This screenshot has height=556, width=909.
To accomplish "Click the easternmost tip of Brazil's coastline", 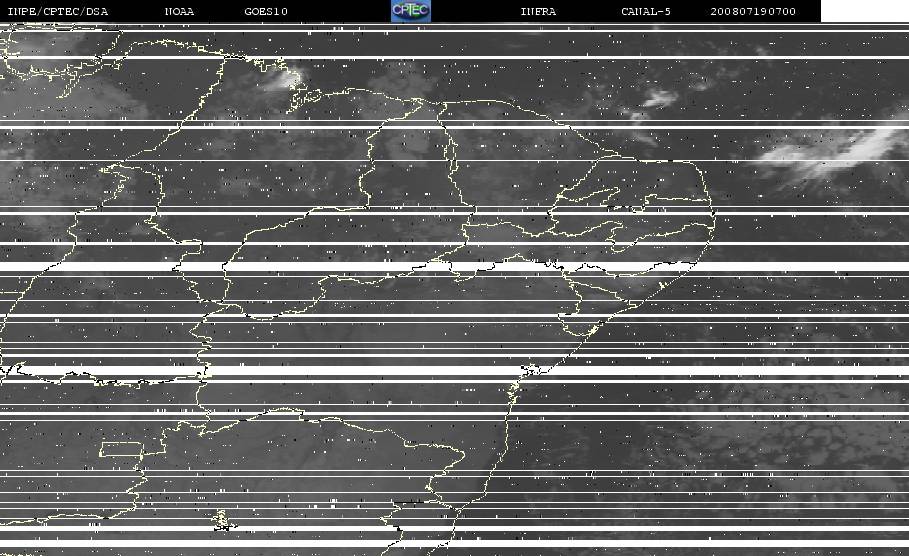I will [714, 216].
